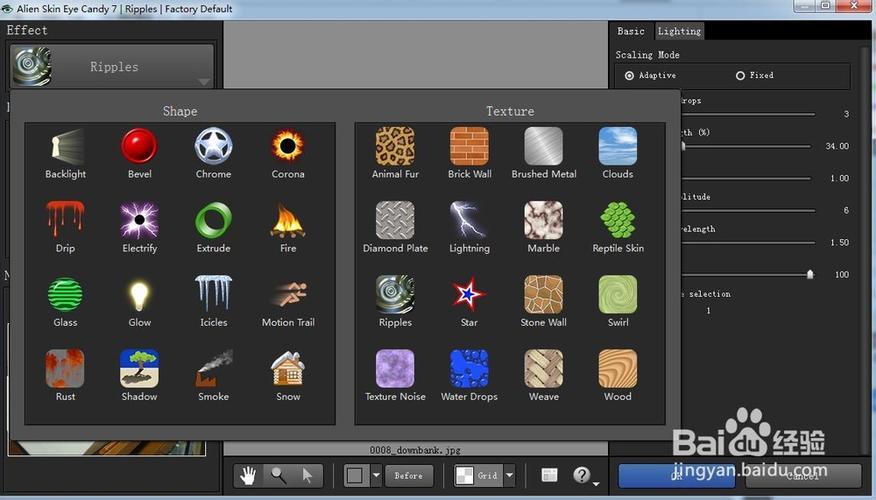Image resolution: width=876 pixels, height=500 pixels.
Task: Choose the Water Drops texture
Action: click(469, 376)
